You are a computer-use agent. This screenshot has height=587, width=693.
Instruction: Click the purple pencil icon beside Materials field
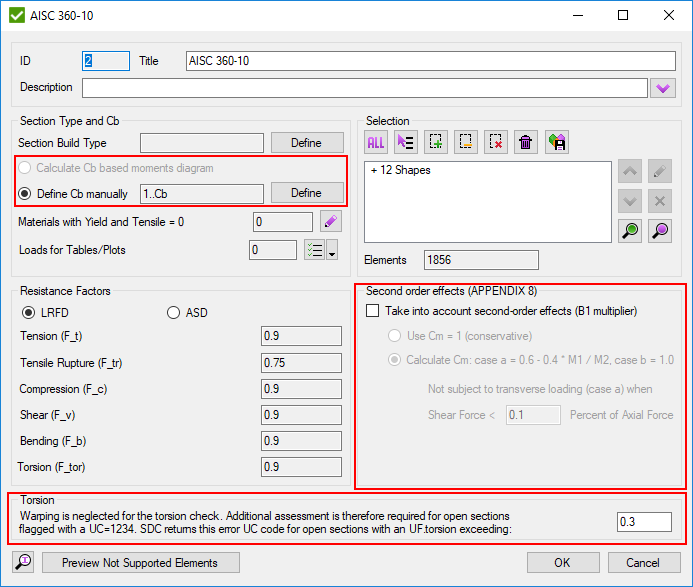tap(331, 221)
